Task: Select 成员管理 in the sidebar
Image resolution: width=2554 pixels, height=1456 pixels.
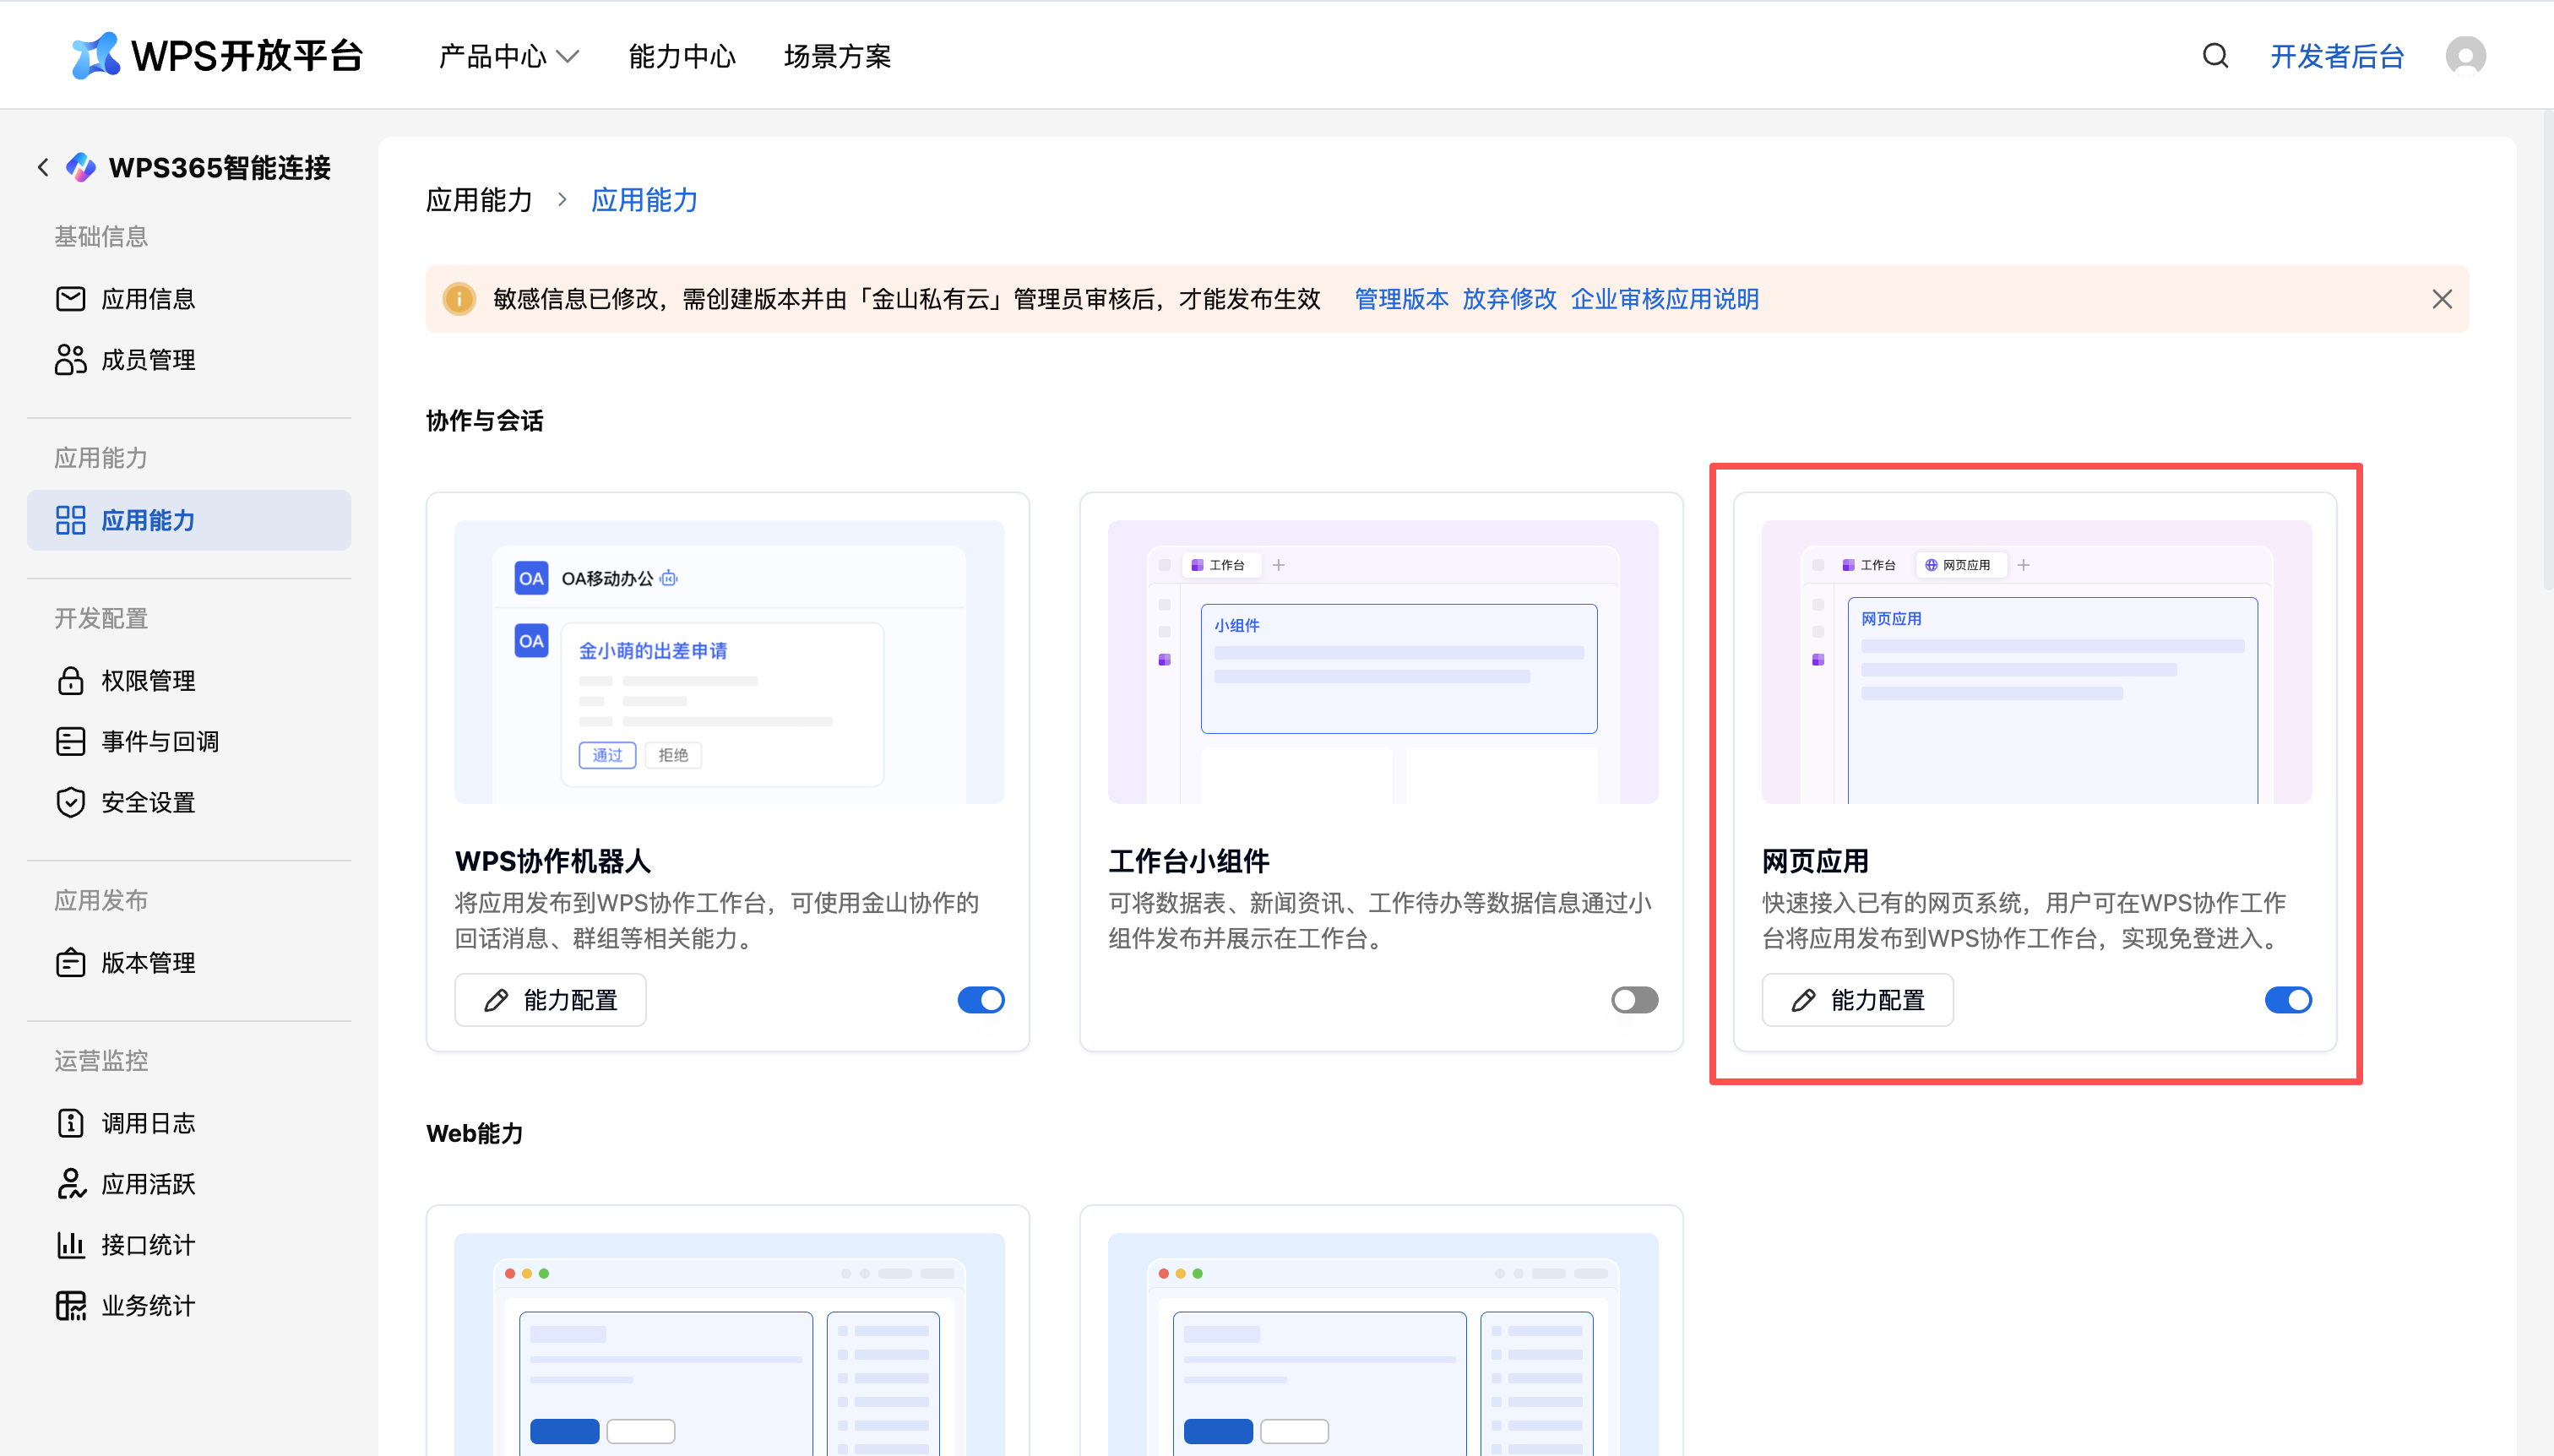Action: pos(189,359)
